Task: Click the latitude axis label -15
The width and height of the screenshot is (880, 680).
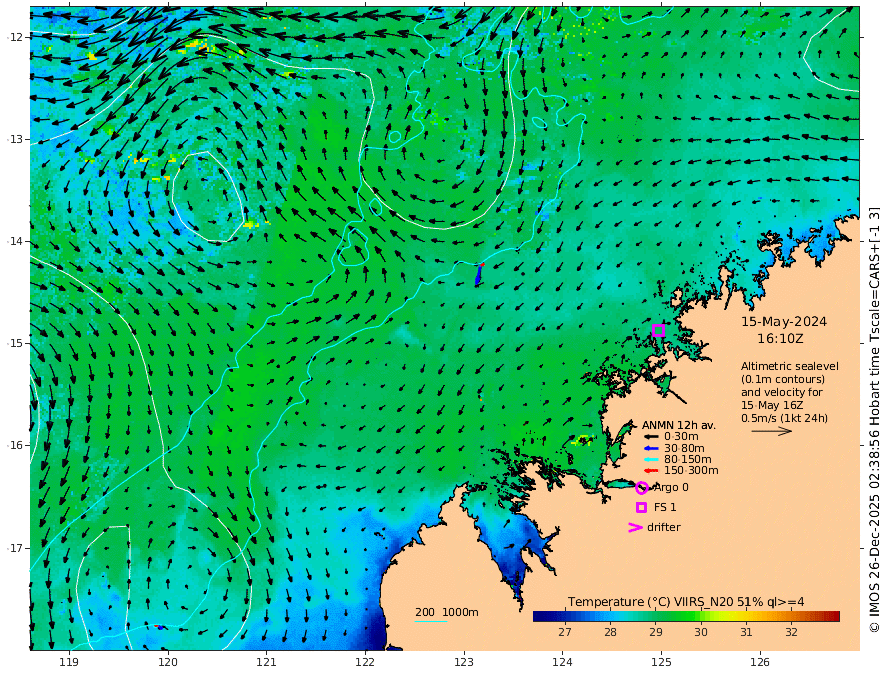Action: point(15,343)
